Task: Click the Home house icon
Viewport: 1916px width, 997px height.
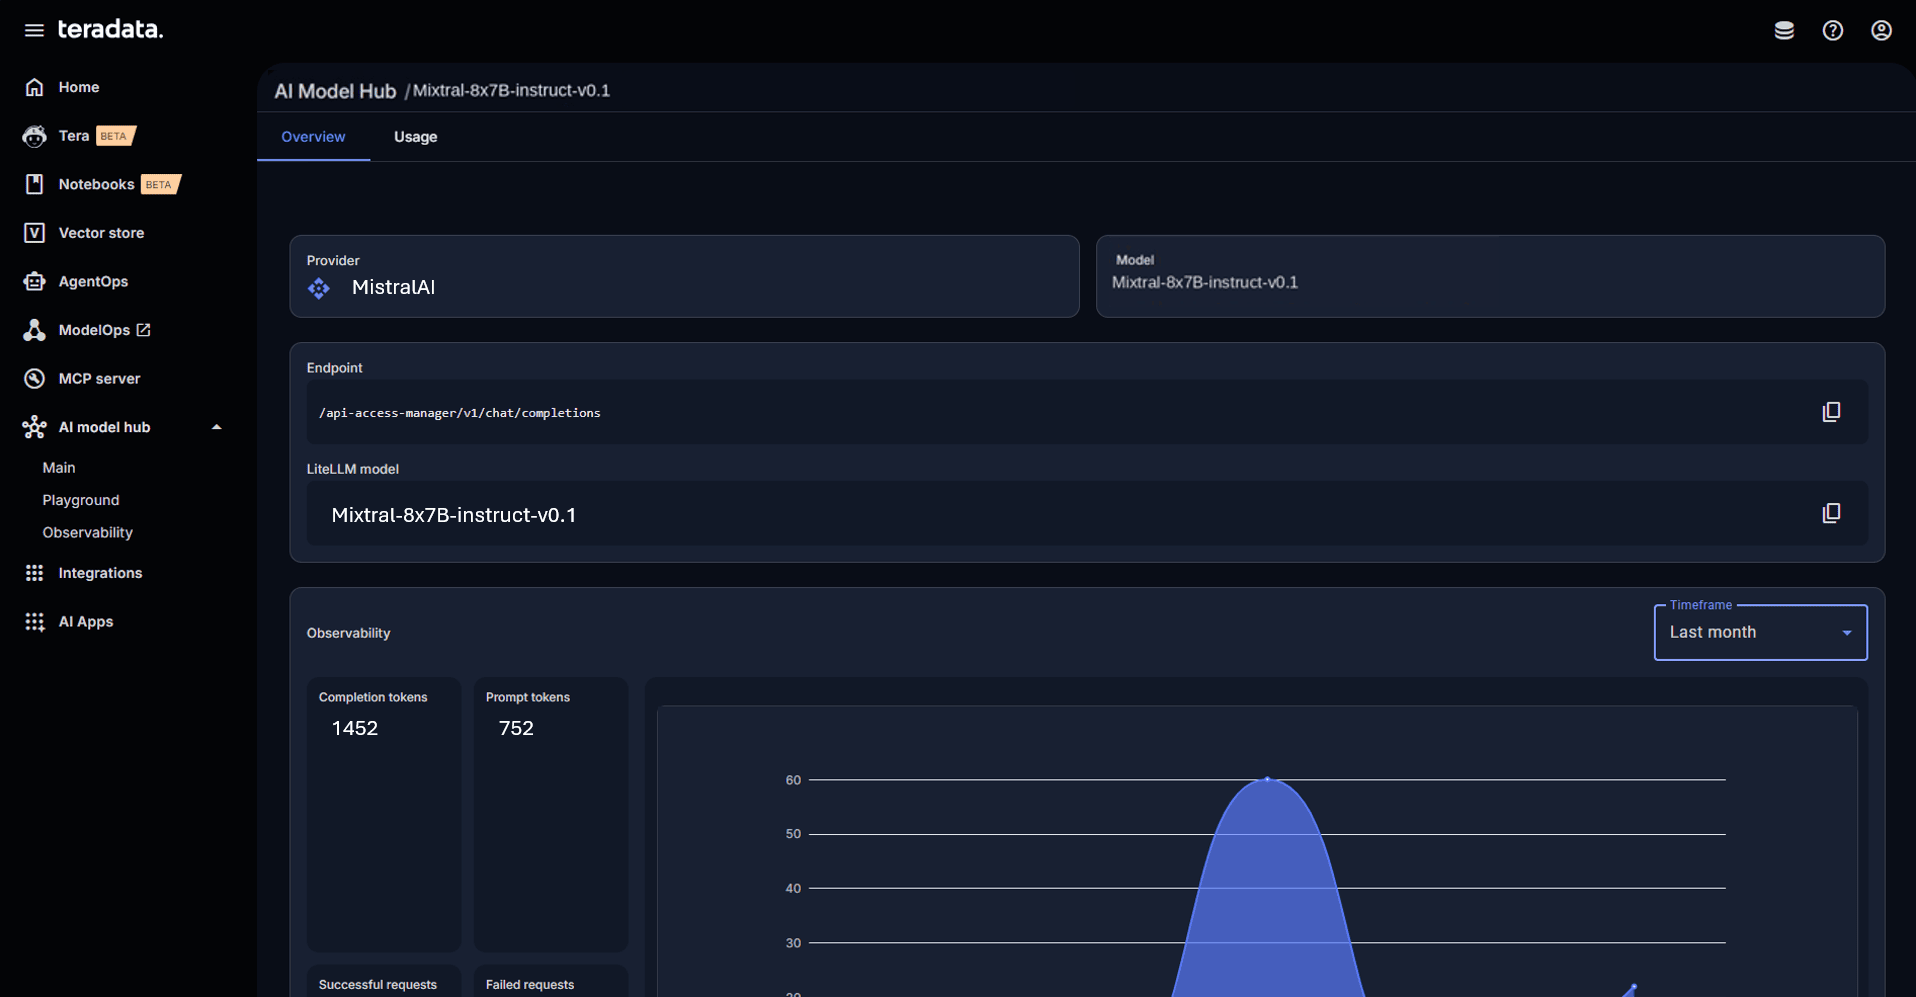Action: [x=35, y=87]
